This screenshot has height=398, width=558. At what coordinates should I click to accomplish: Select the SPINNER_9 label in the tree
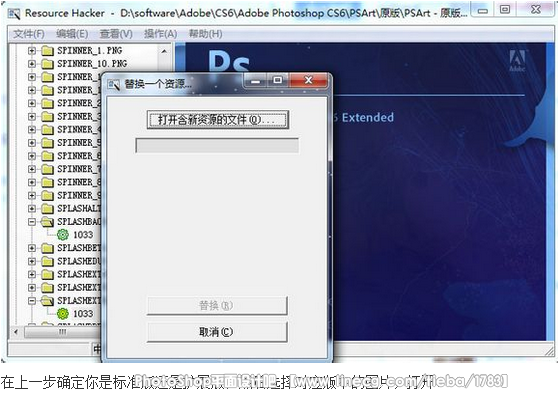[79, 196]
